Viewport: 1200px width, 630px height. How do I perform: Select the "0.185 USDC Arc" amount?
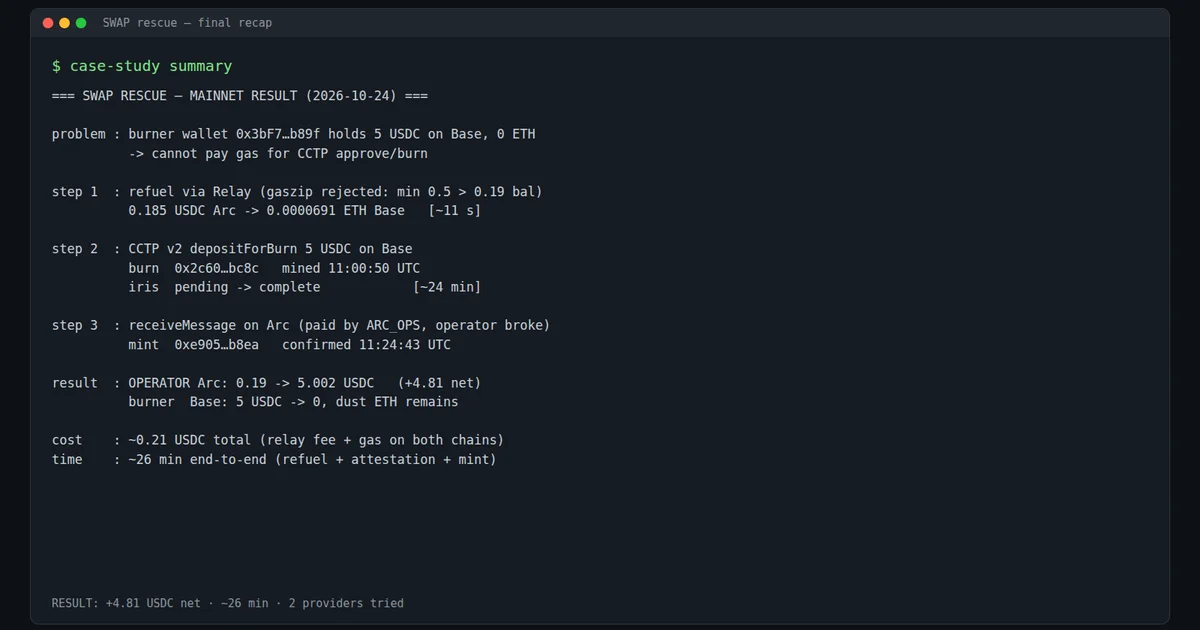coord(183,211)
